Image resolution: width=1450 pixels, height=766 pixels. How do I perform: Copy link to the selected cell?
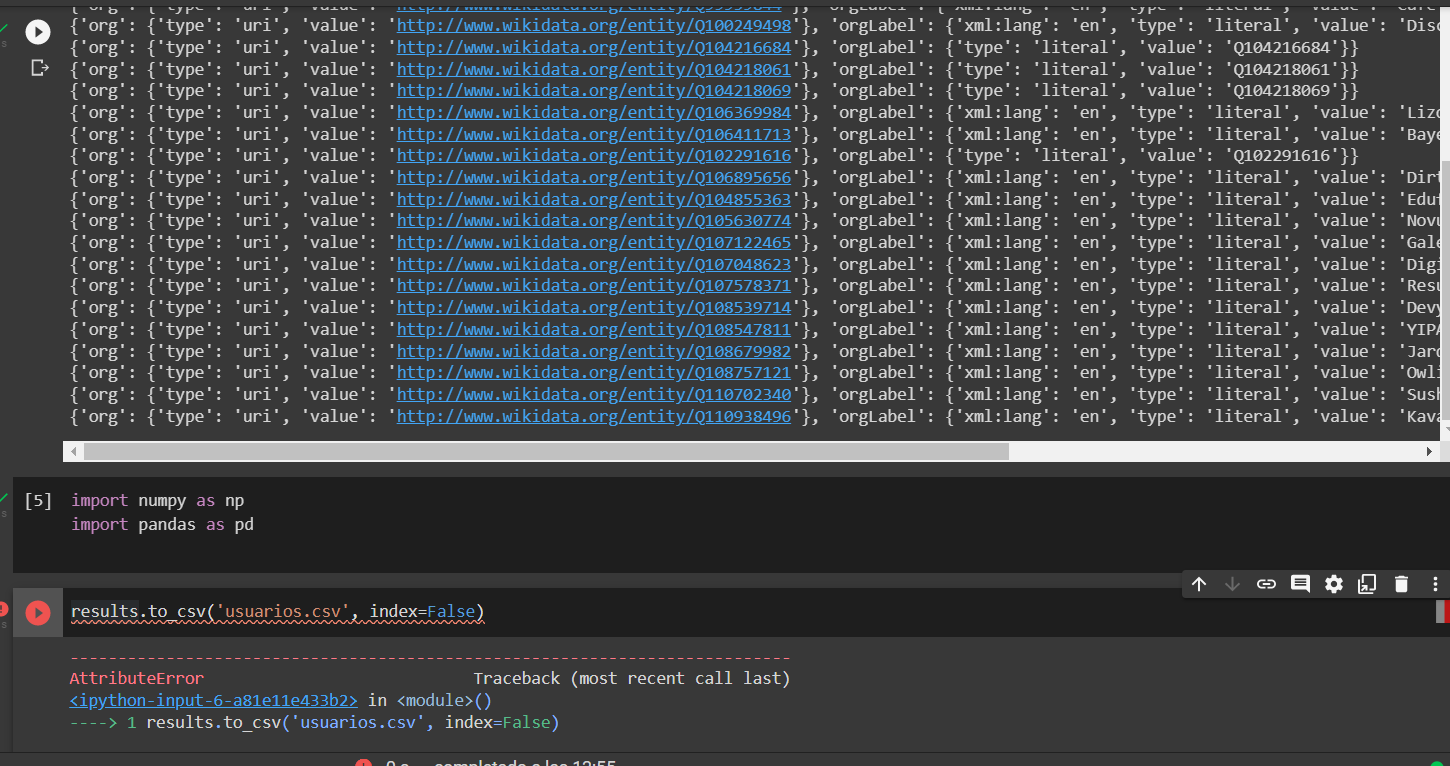coord(1266,584)
